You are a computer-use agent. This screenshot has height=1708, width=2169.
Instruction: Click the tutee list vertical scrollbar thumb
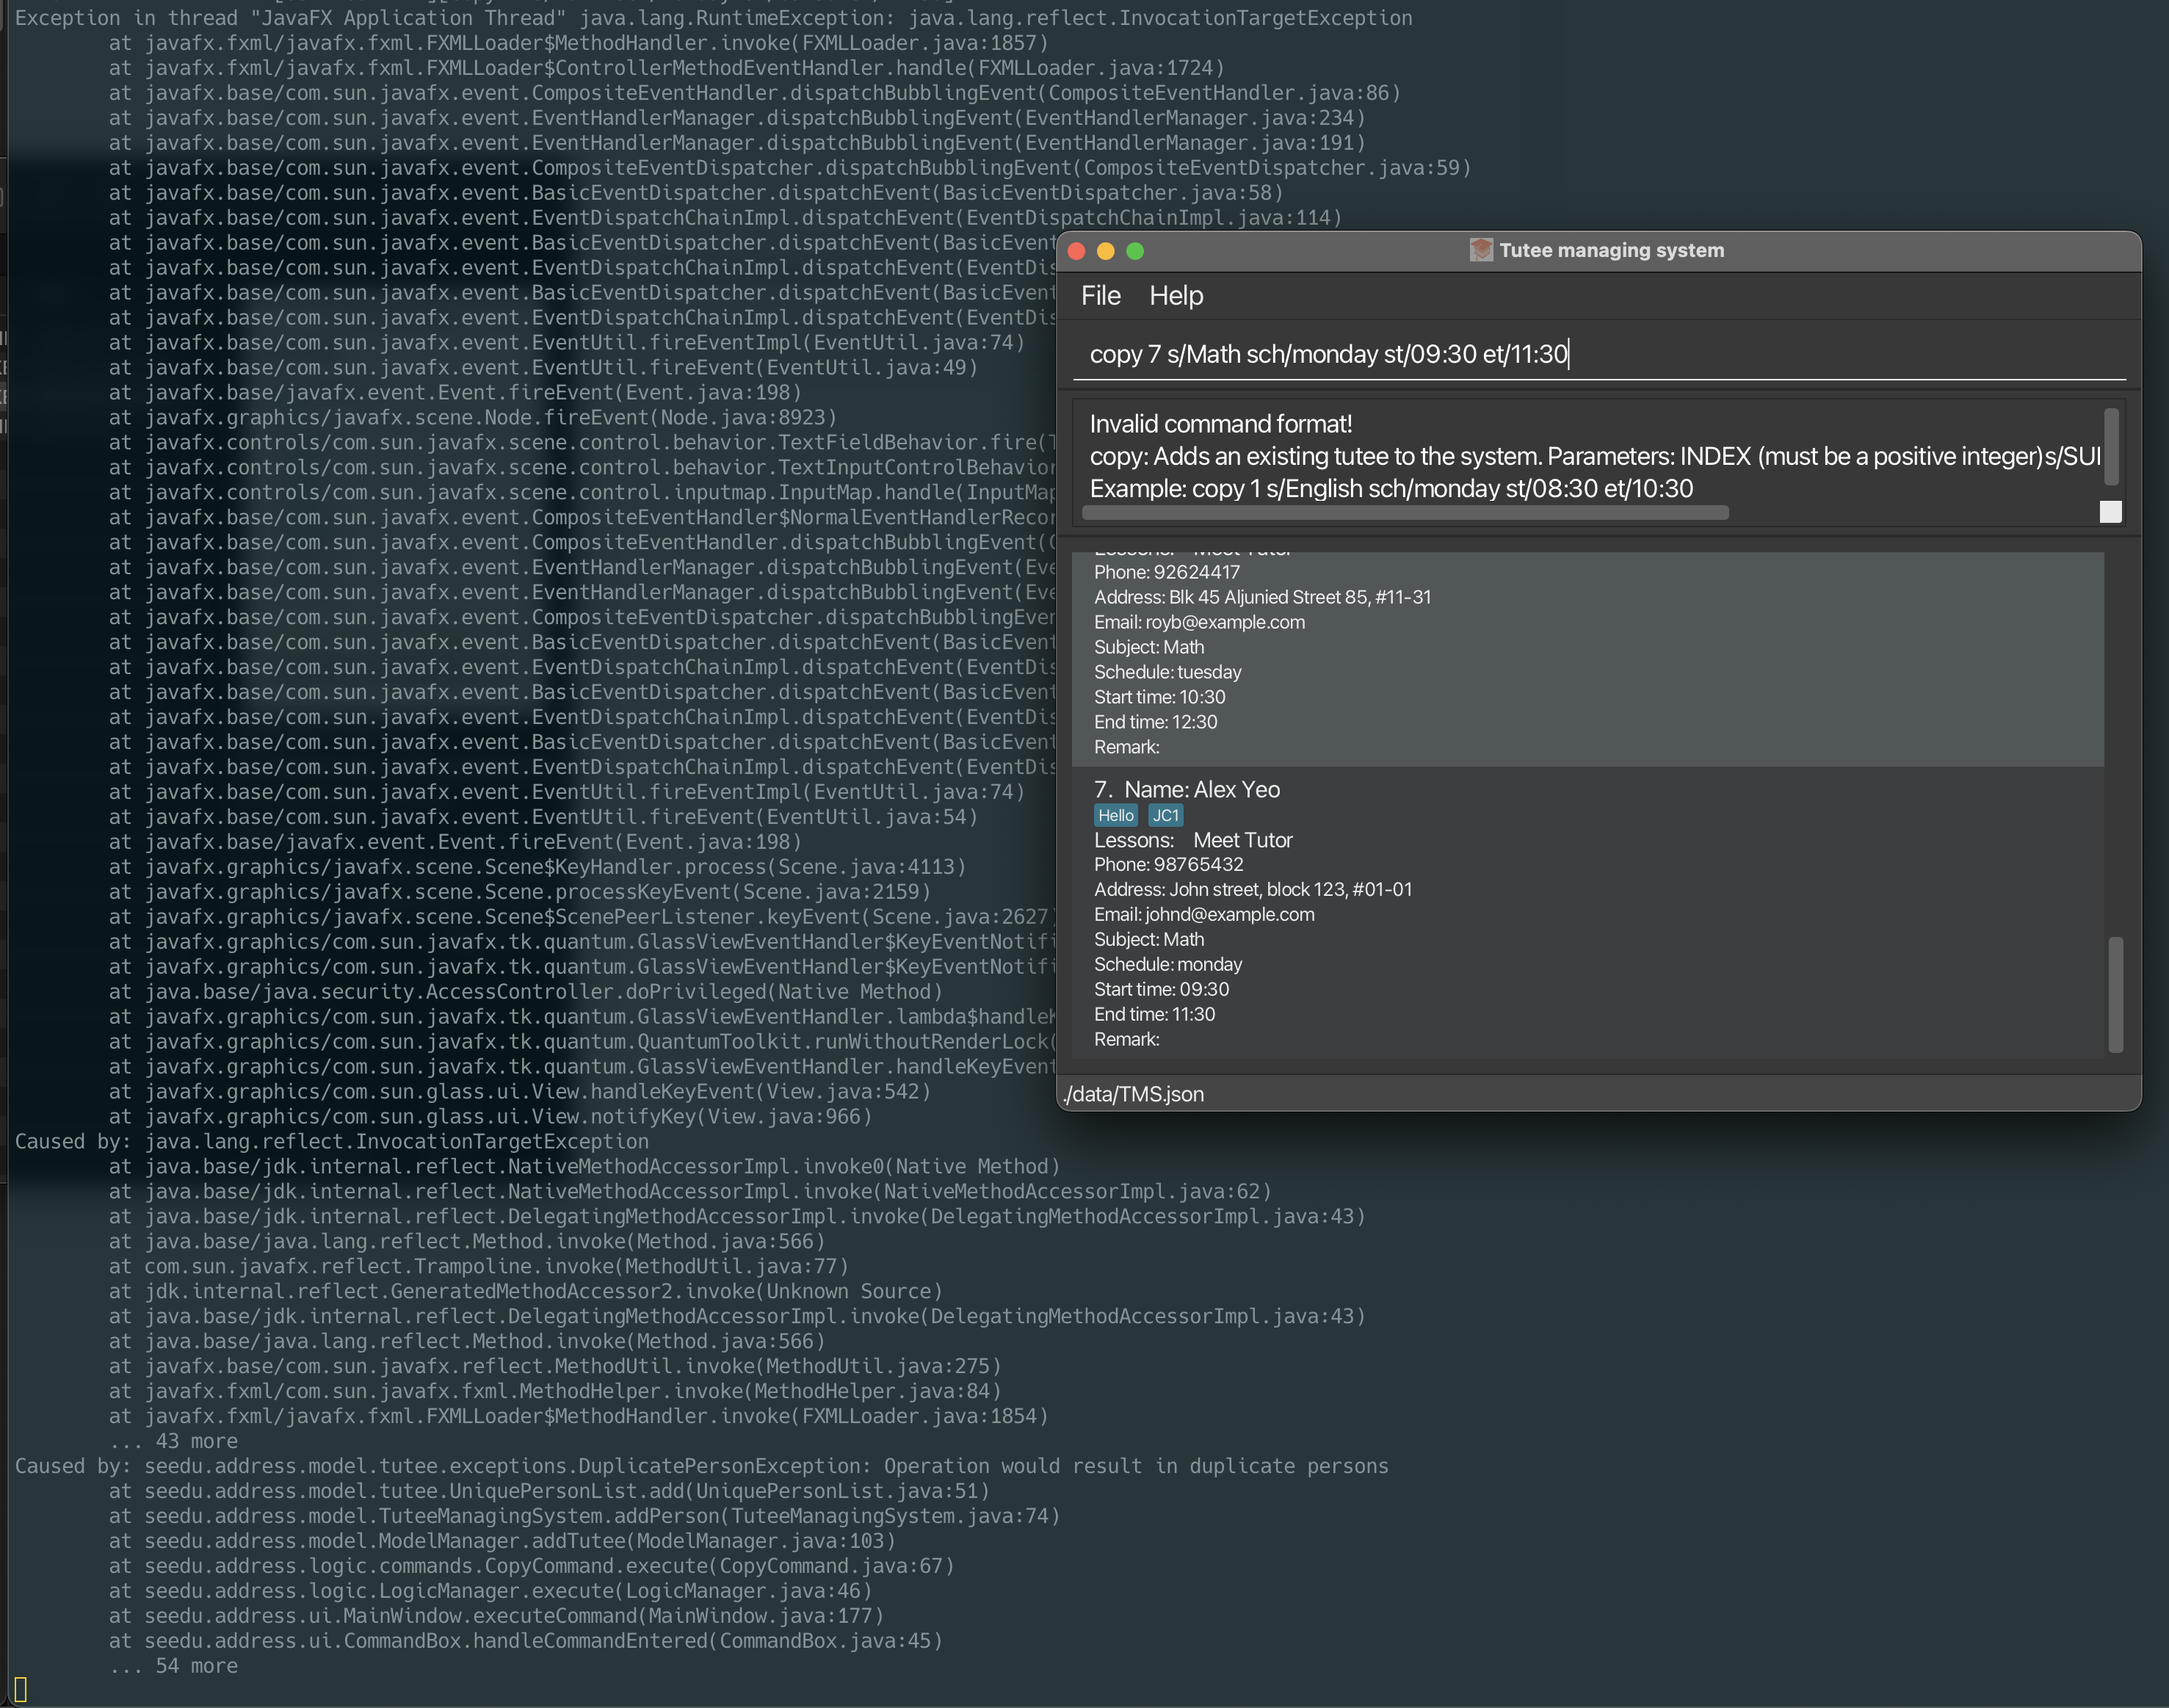tap(2115, 994)
